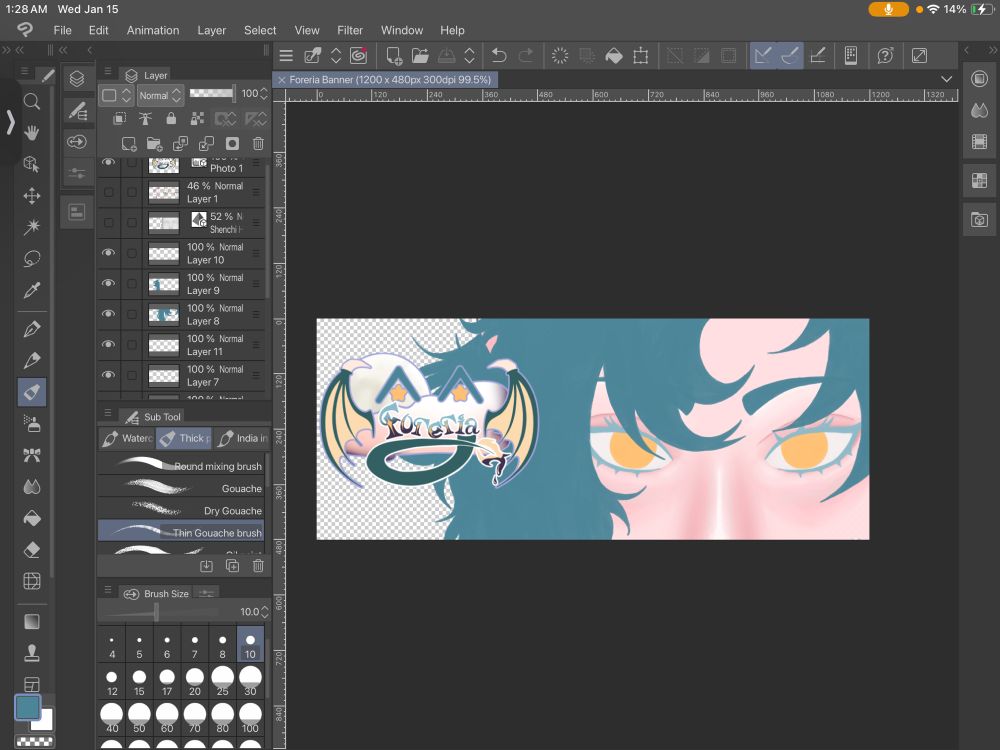1000x750 pixels.
Task: Open the File menu
Action: pos(62,30)
